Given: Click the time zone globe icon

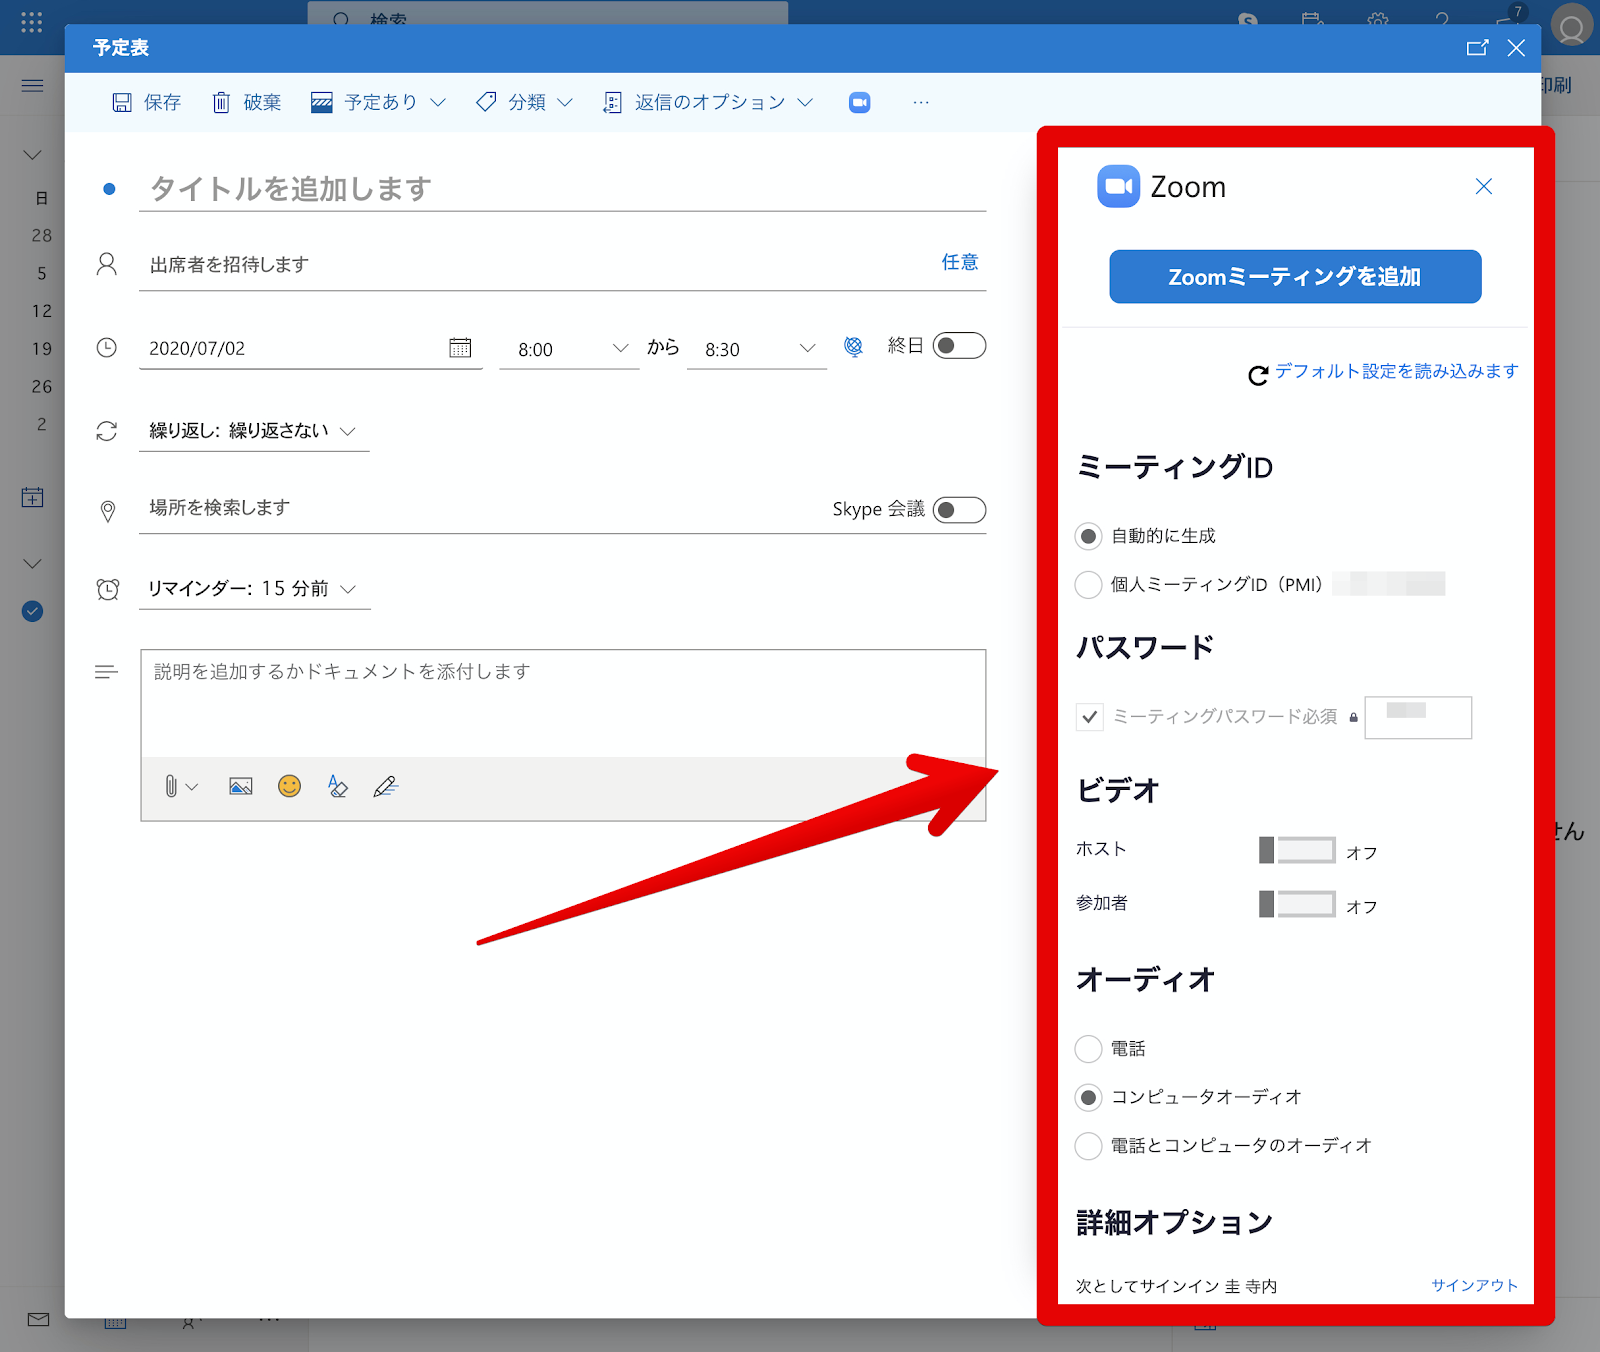Looking at the screenshot, I should click(x=853, y=346).
